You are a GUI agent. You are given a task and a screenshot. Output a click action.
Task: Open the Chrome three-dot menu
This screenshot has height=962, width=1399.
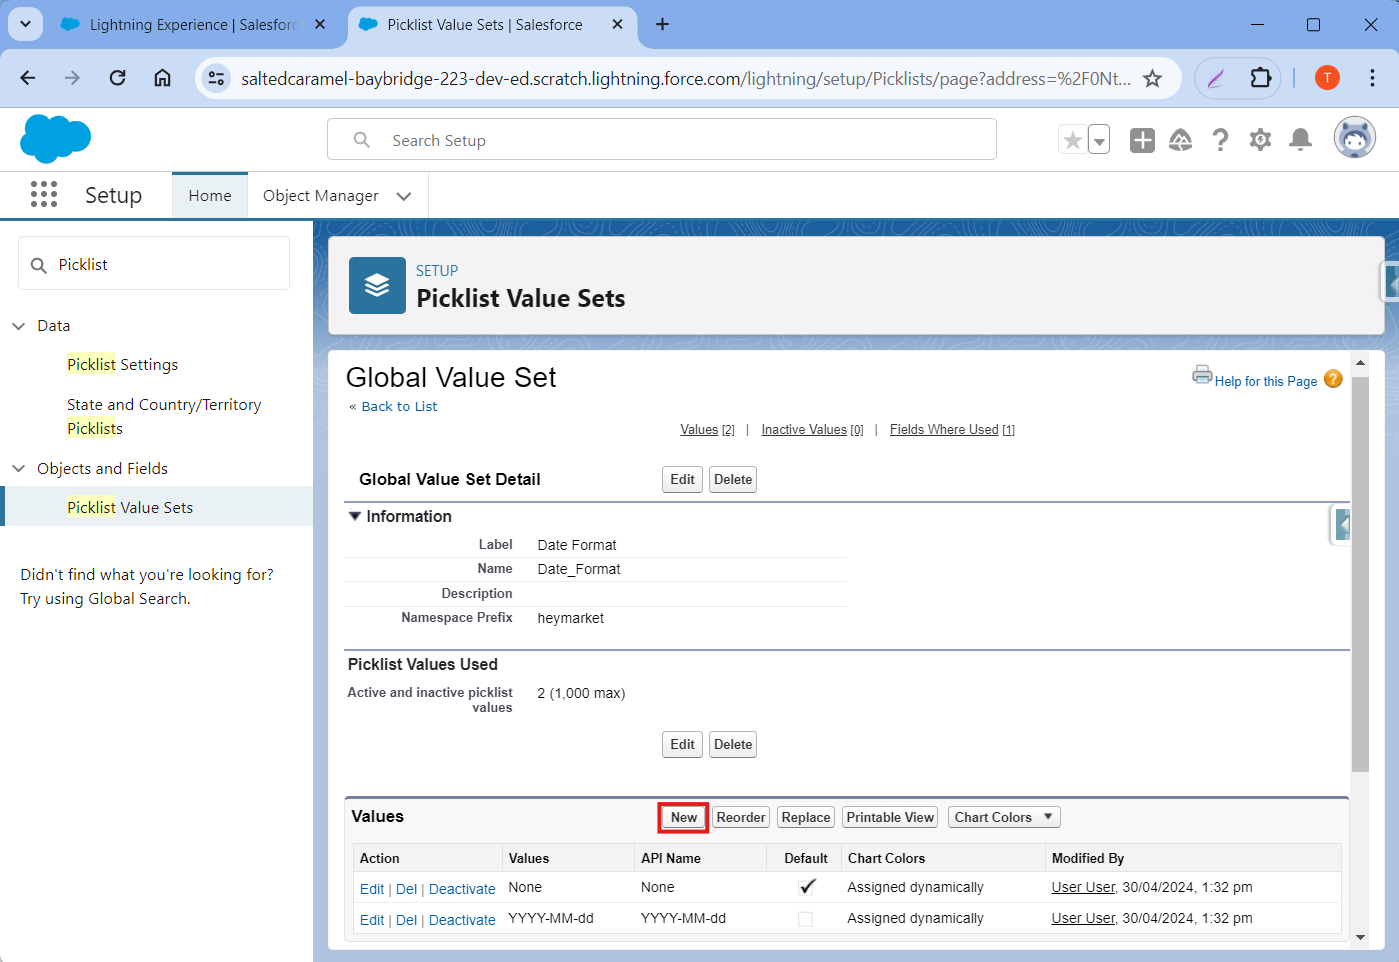(x=1372, y=78)
